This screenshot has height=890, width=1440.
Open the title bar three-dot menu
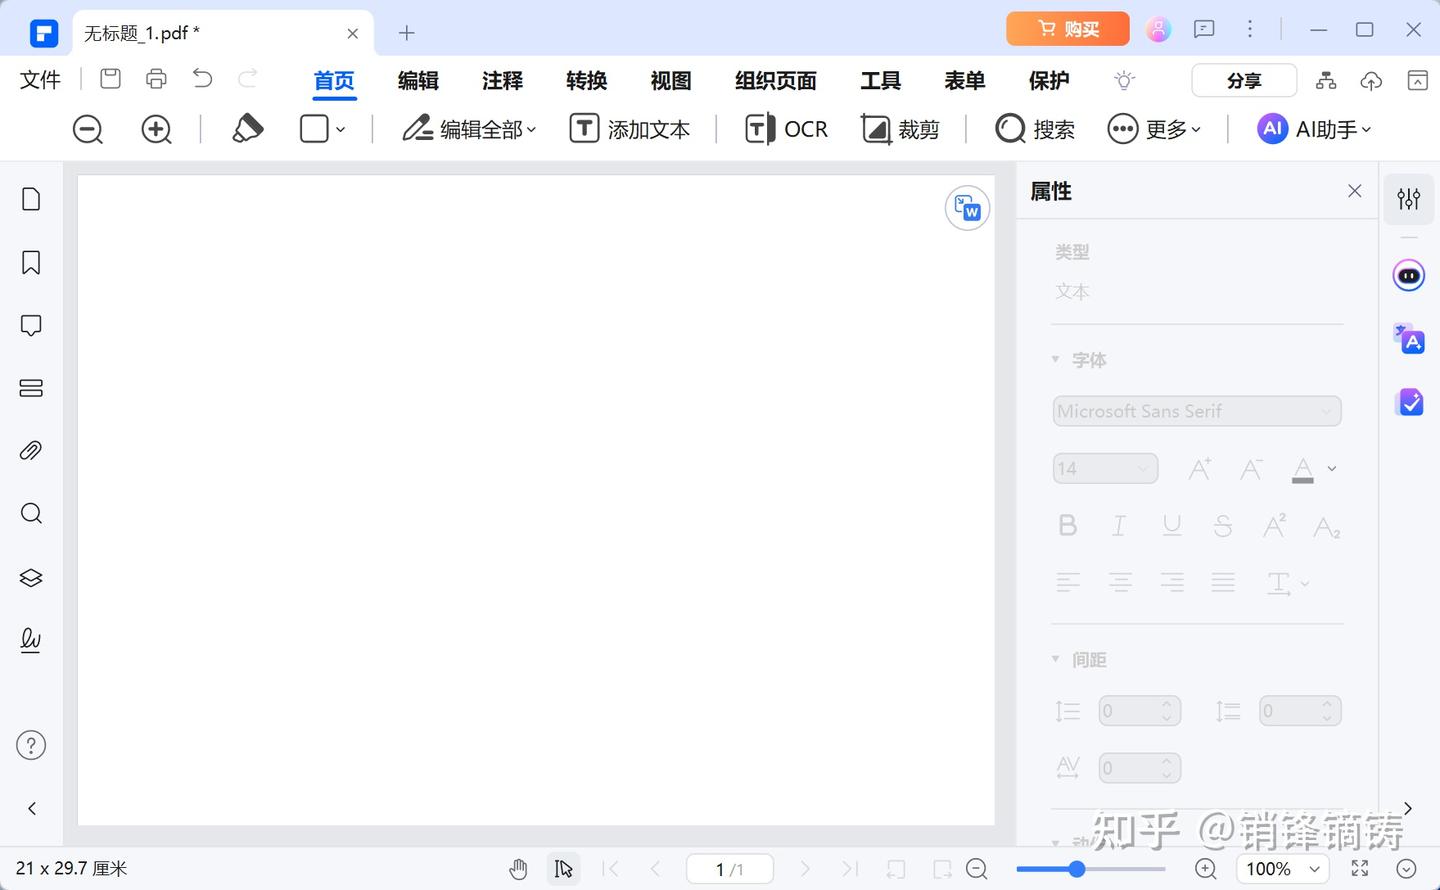click(x=1250, y=29)
